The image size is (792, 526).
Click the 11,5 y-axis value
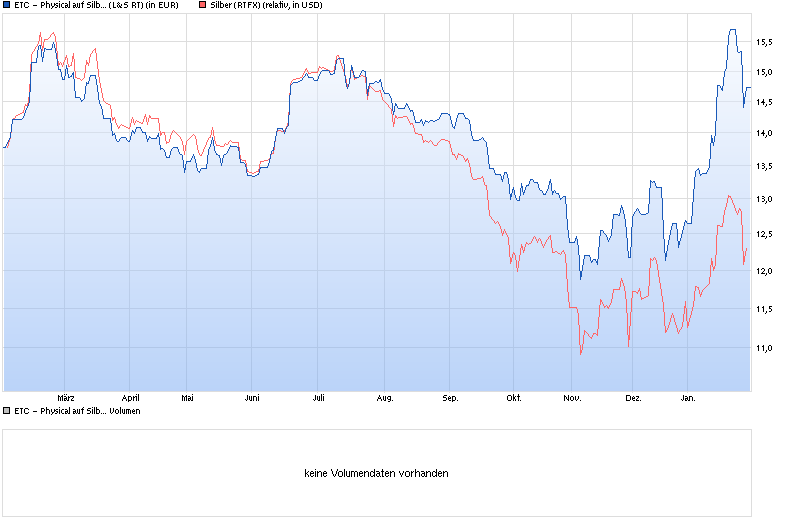click(764, 309)
